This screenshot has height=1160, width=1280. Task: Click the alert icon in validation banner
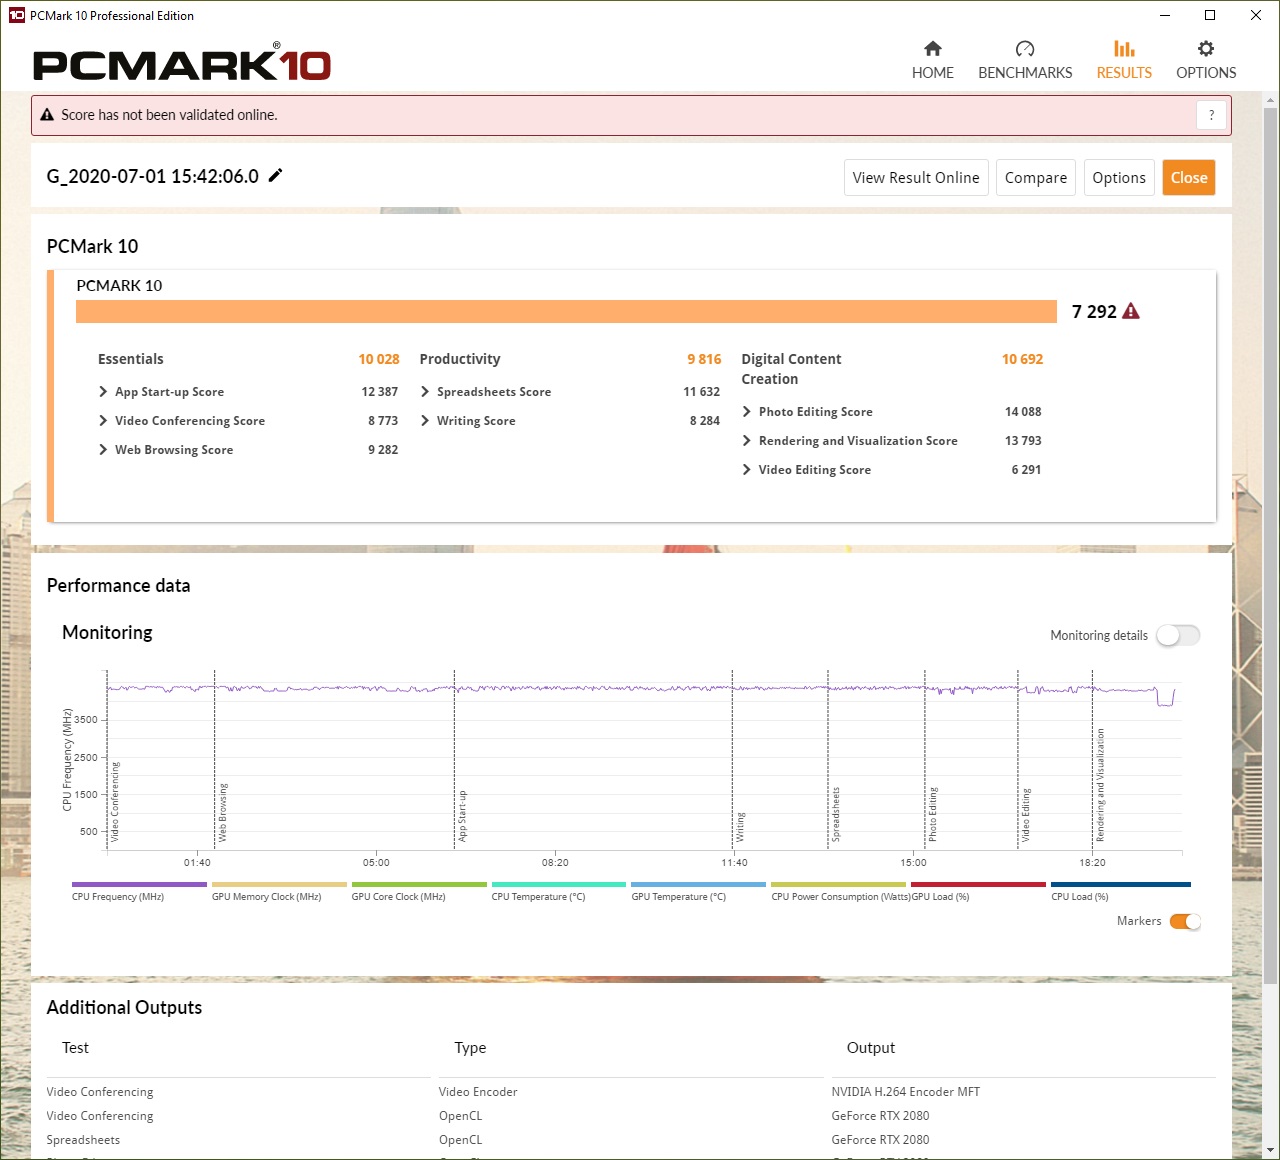(47, 115)
